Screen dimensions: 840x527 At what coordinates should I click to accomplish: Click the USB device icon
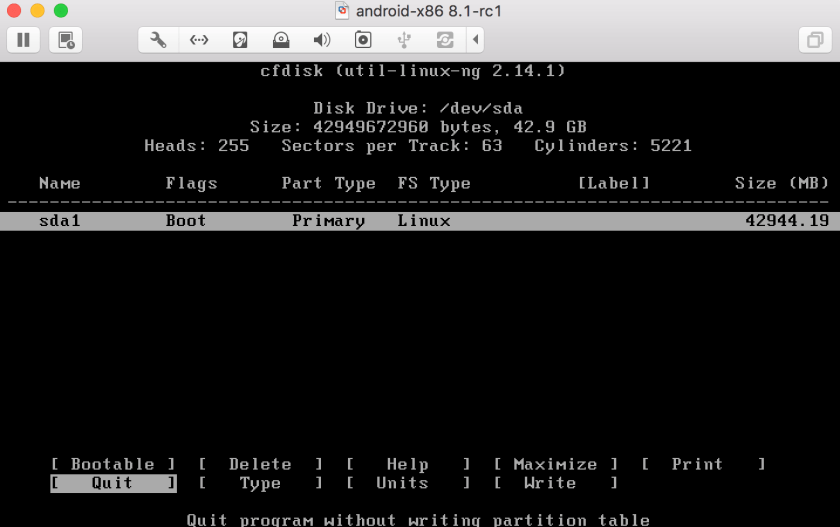pyautogui.click(x=404, y=40)
